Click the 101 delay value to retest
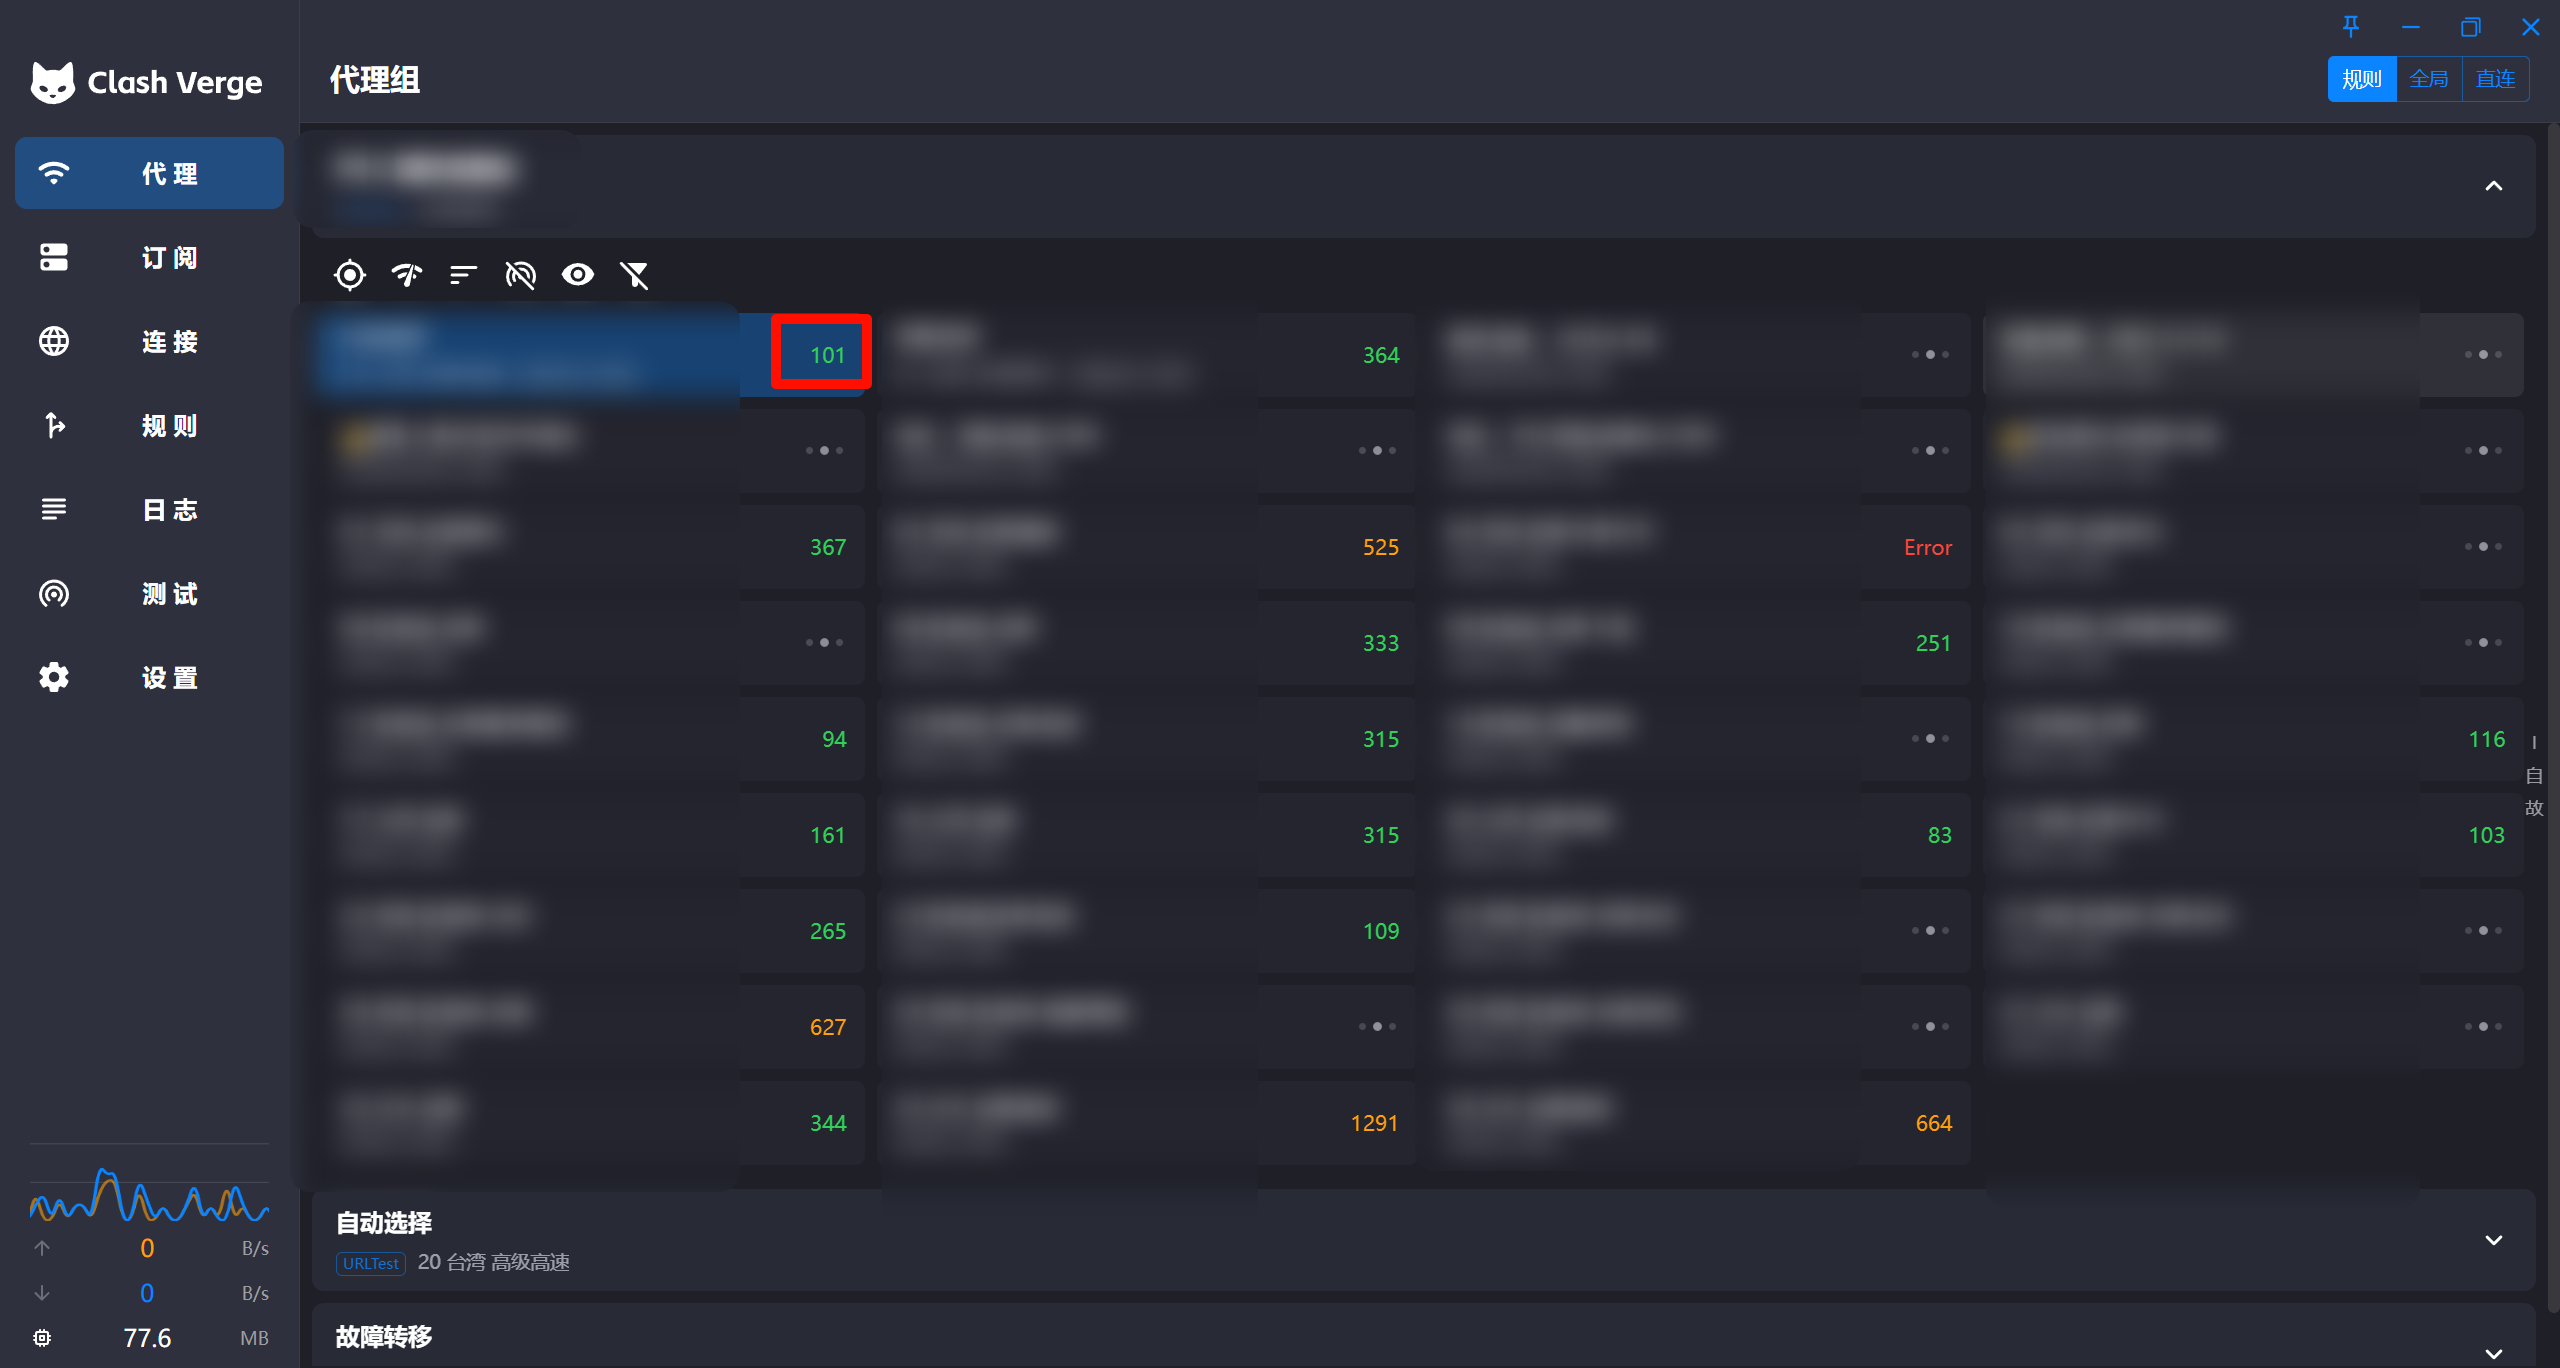Image resolution: width=2560 pixels, height=1368 pixels. coord(827,355)
